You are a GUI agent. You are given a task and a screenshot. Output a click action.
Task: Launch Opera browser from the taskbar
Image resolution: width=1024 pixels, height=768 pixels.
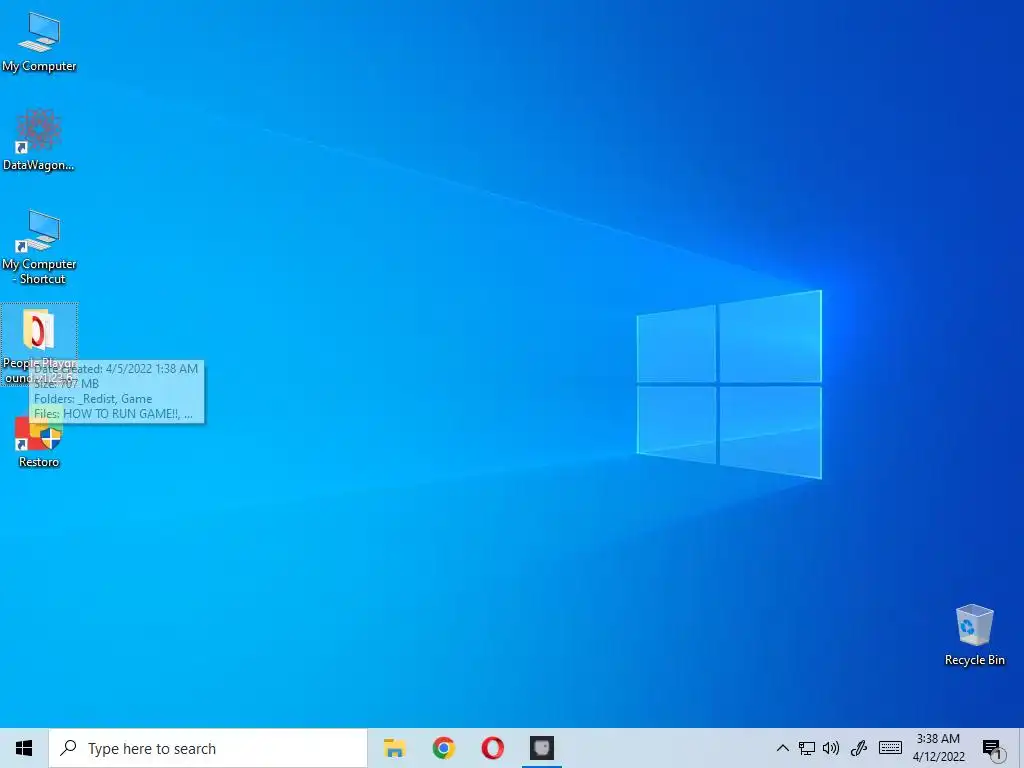coord(492,748)
